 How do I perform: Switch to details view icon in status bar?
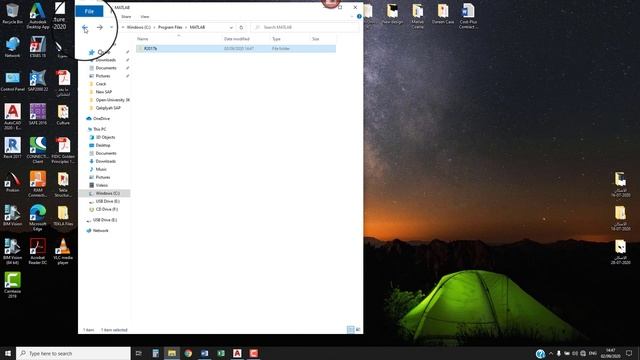click(350, 329)
